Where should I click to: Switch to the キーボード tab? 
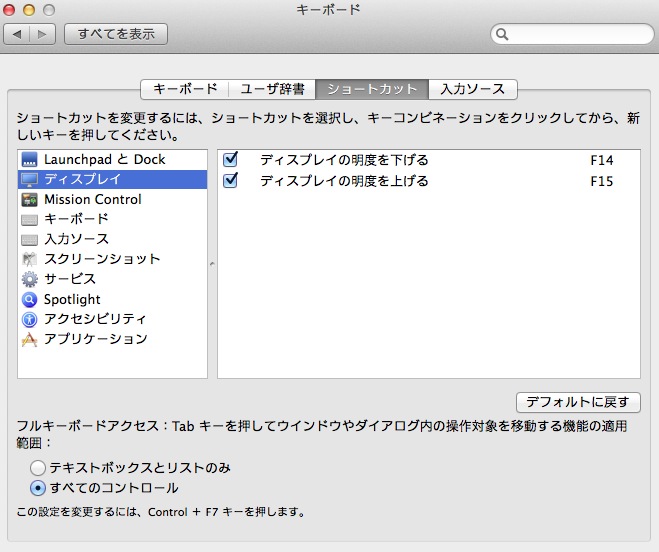tap(185, 89)
